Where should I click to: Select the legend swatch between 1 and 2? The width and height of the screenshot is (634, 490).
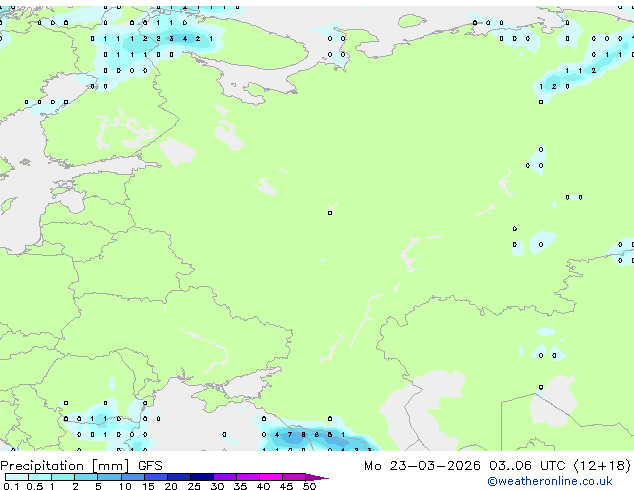pos(63,477)
